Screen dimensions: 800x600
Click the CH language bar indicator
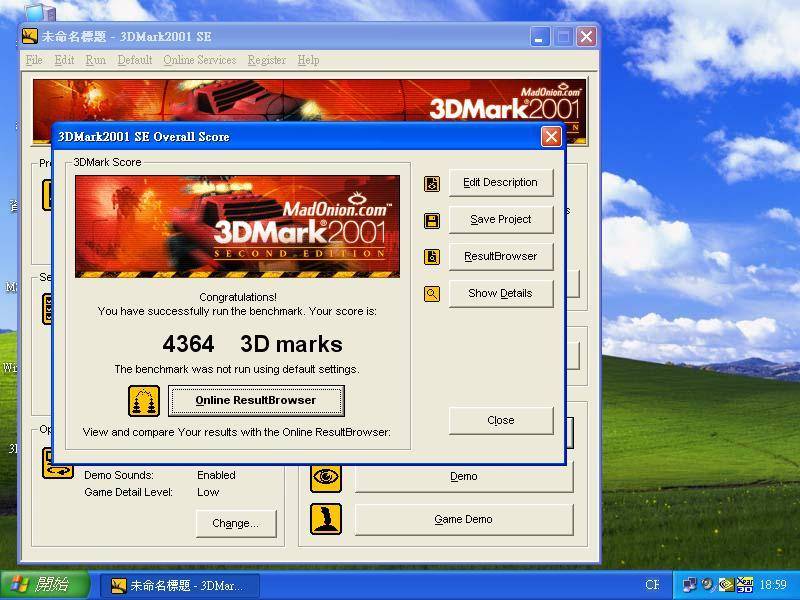(652, 585)
